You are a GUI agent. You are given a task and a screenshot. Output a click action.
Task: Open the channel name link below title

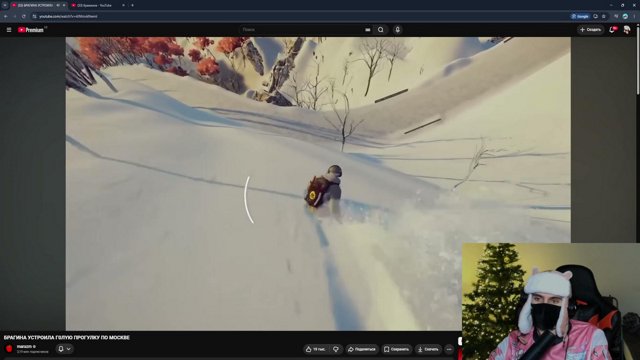click(26, 347)
